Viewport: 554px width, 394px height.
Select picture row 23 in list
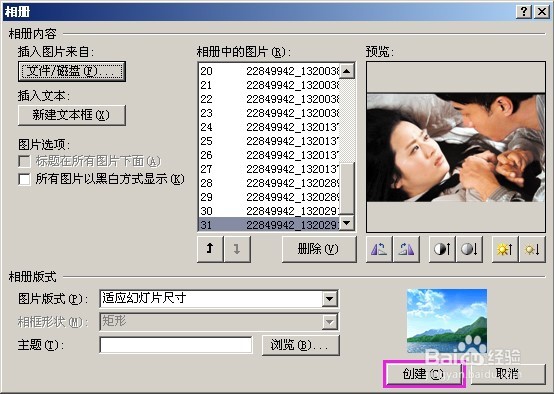pos(269,113)
